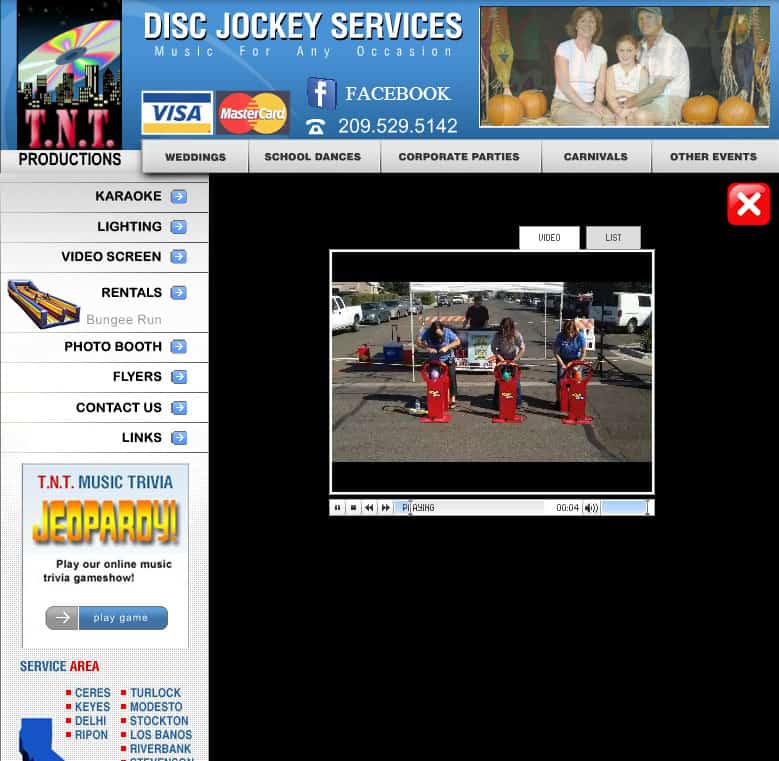
Task: Close the video overlay with red X
Action: [x=749, y=204]
